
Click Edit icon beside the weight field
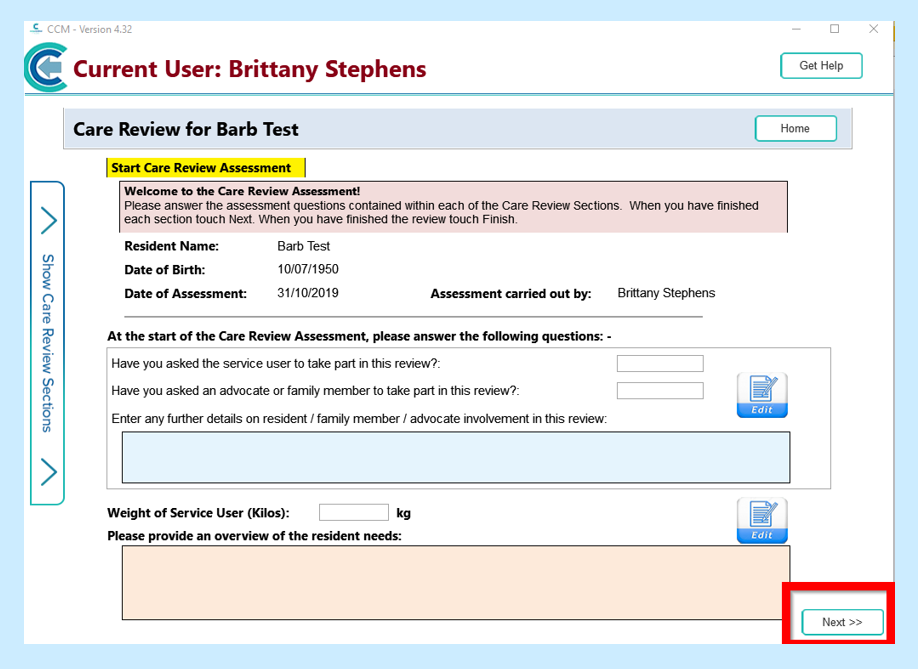[762, 520]
